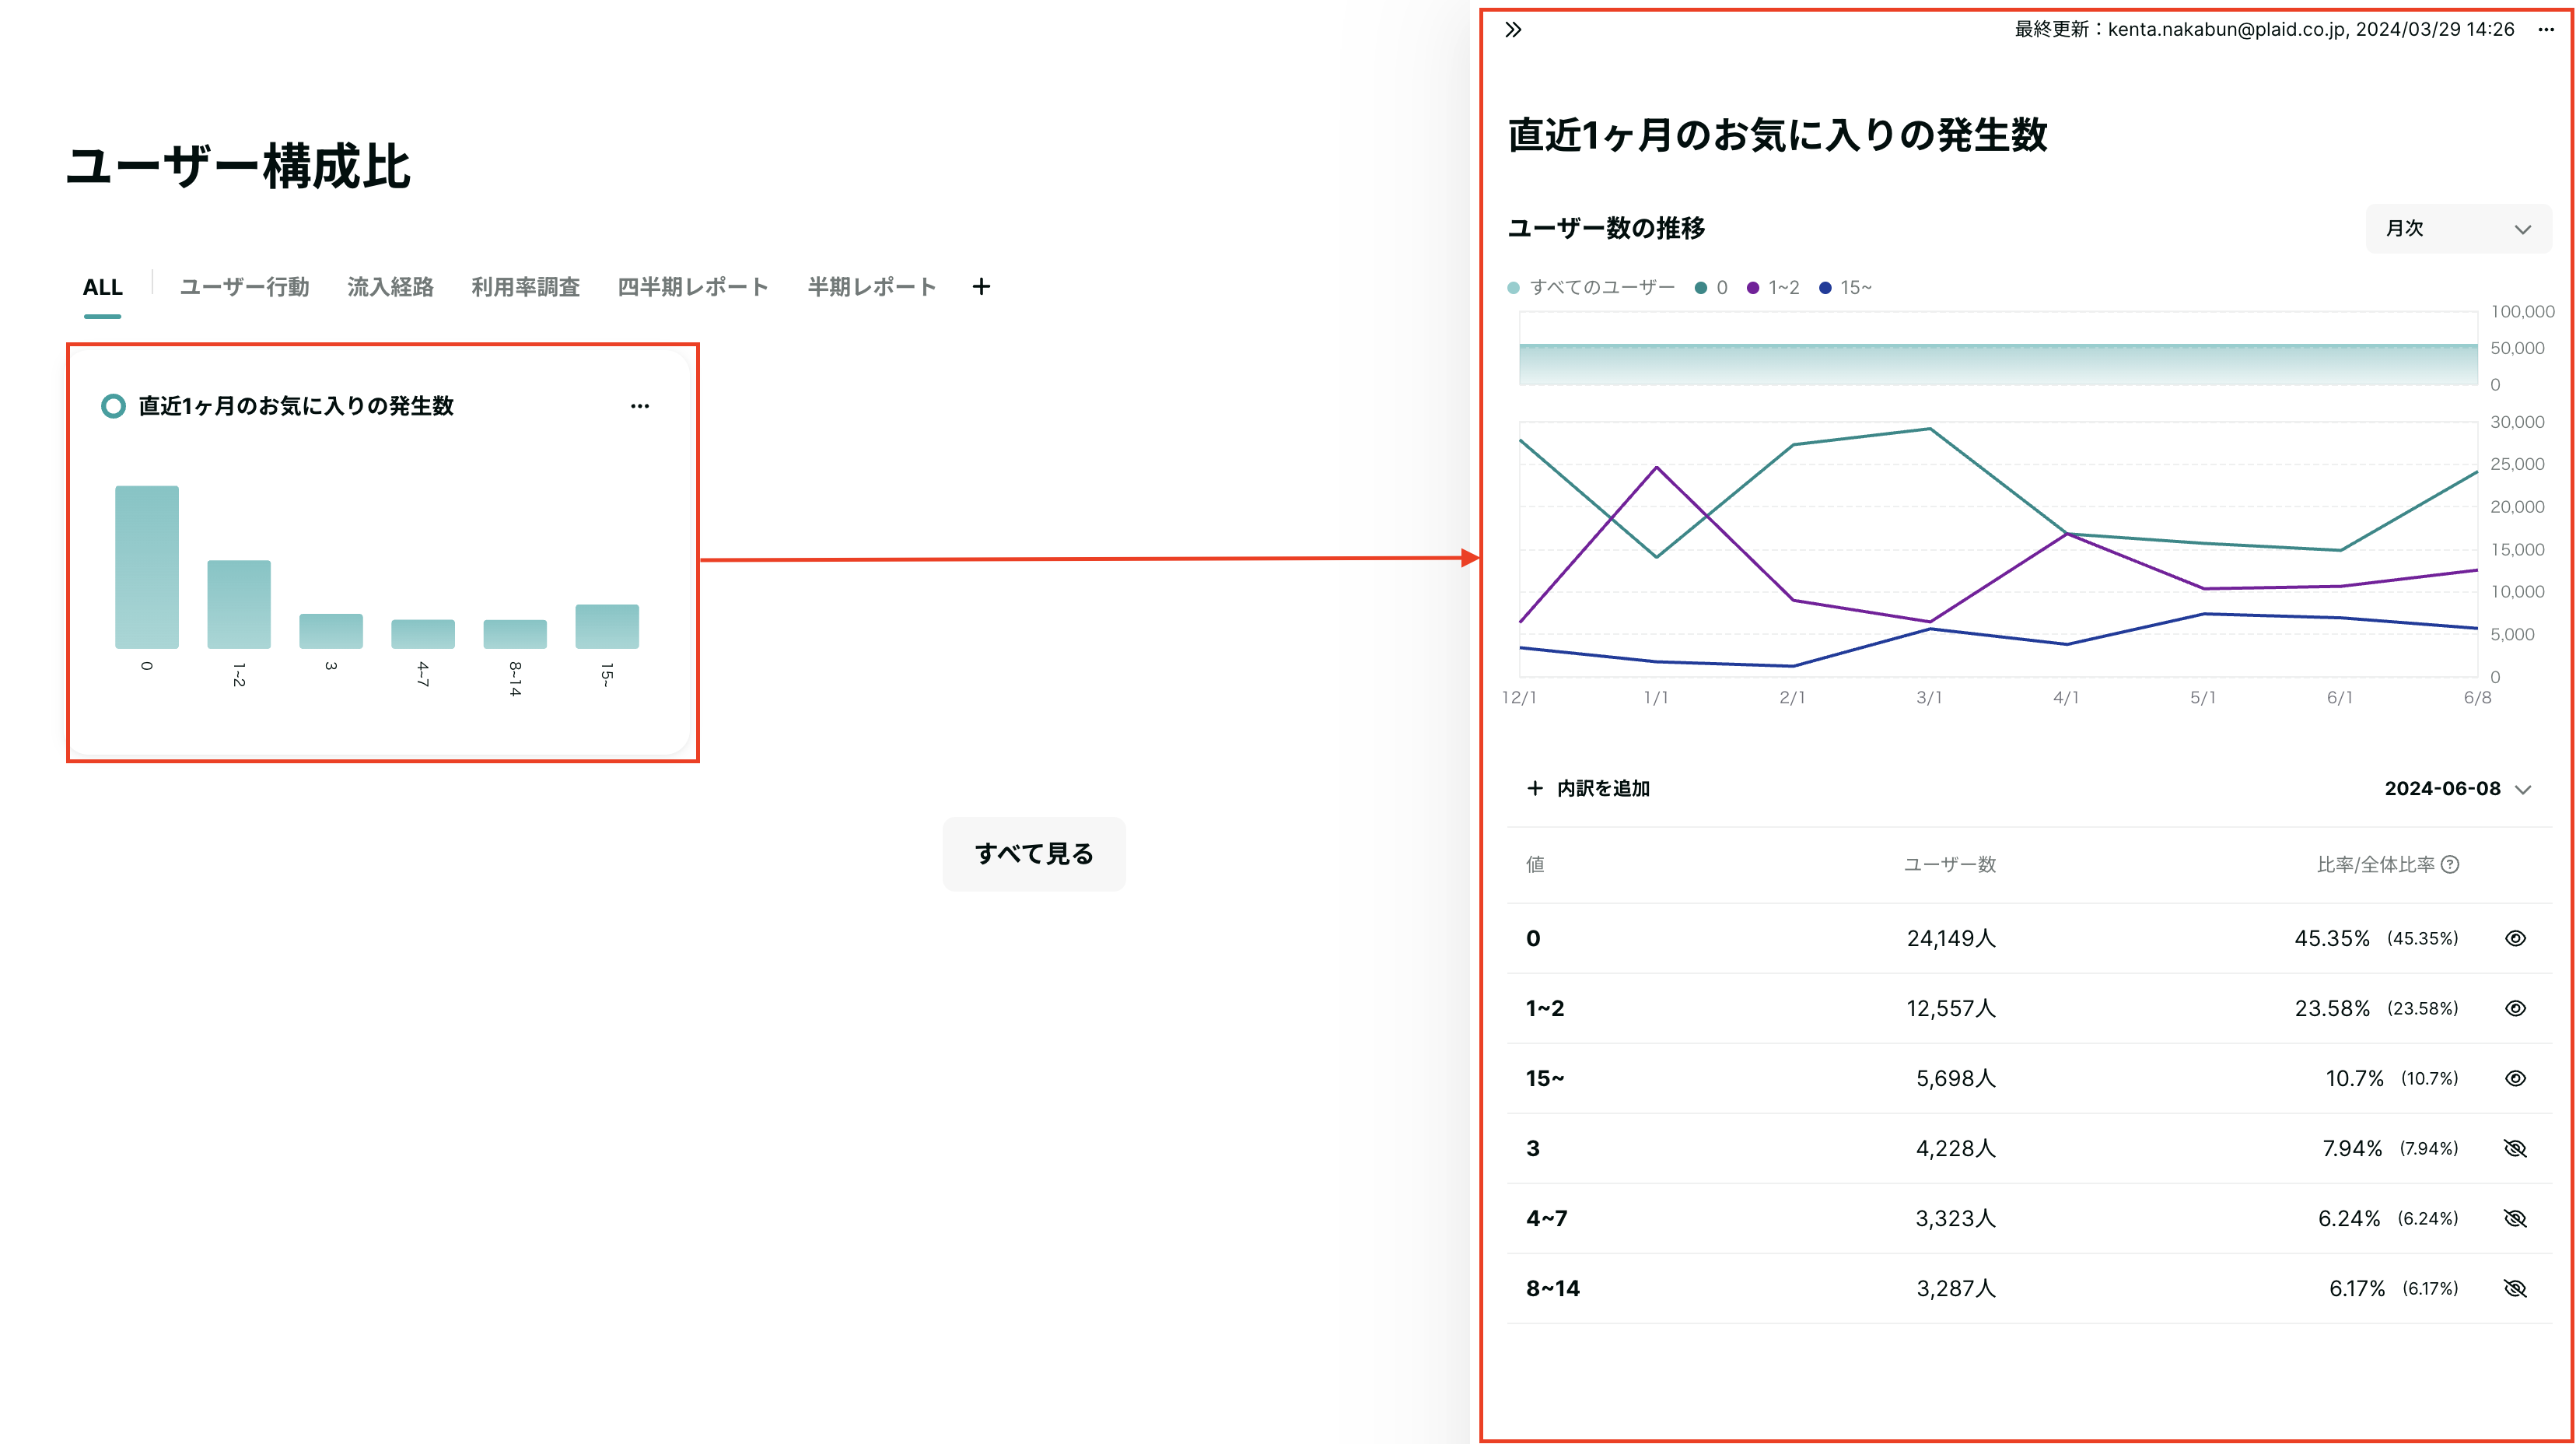Image resolution: width=2576 pixels, height=1444 pixels.
Task: Click the 8~14 row label
Action: 1553,1289
